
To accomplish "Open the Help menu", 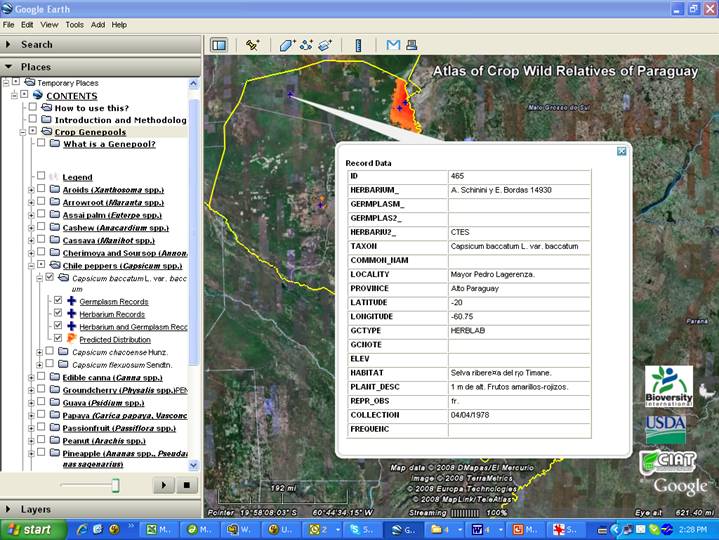I will pyautogui.click(x=119, y=25).
